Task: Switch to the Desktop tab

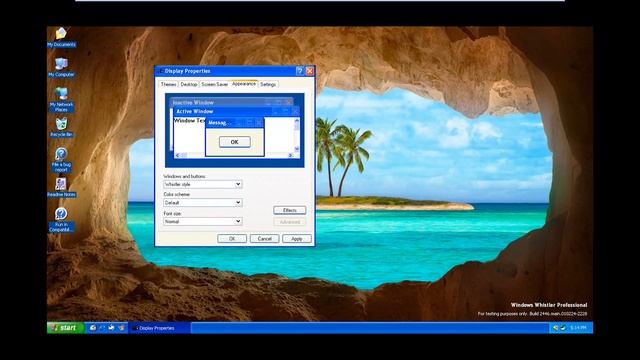Action: [189, 84]
